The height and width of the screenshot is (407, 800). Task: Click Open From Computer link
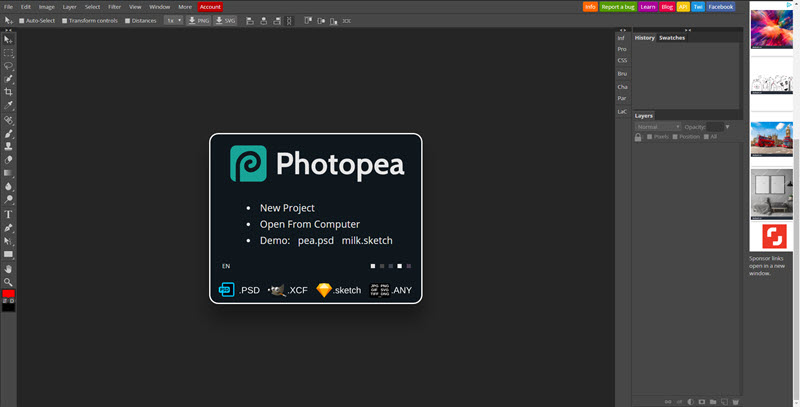click(310, 224)
